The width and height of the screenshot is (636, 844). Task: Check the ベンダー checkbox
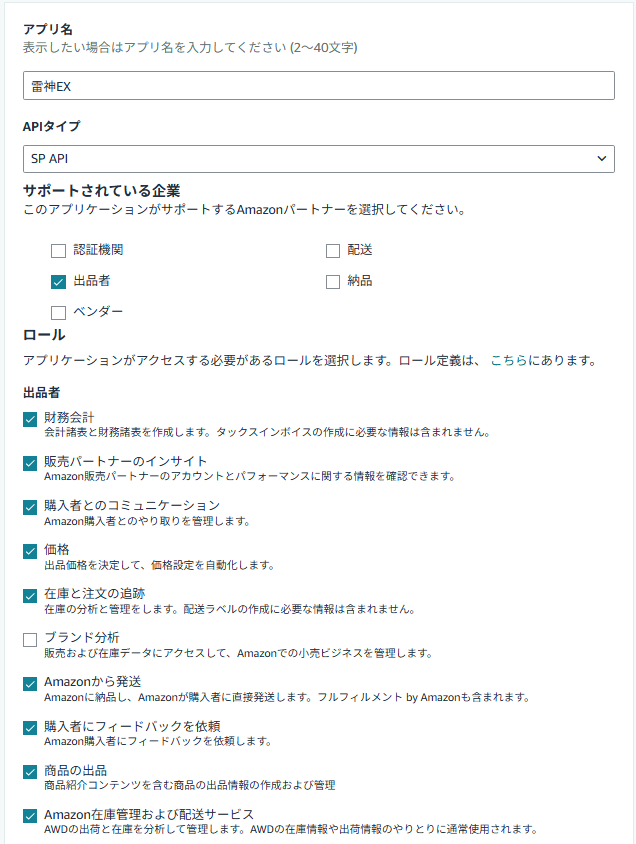click(x=58, y=312)
